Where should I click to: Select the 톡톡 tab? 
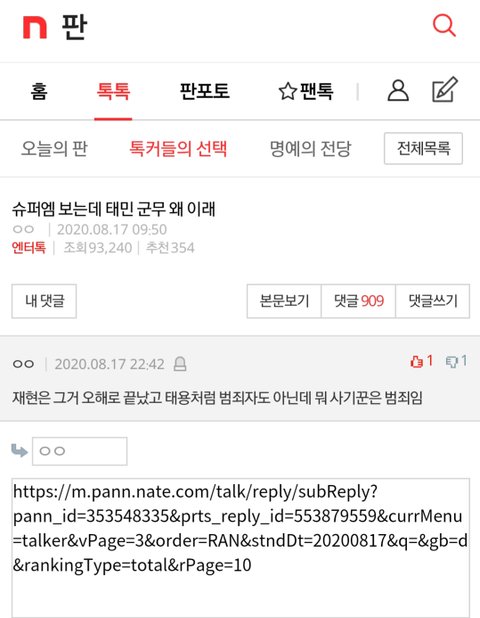(113, 91)
